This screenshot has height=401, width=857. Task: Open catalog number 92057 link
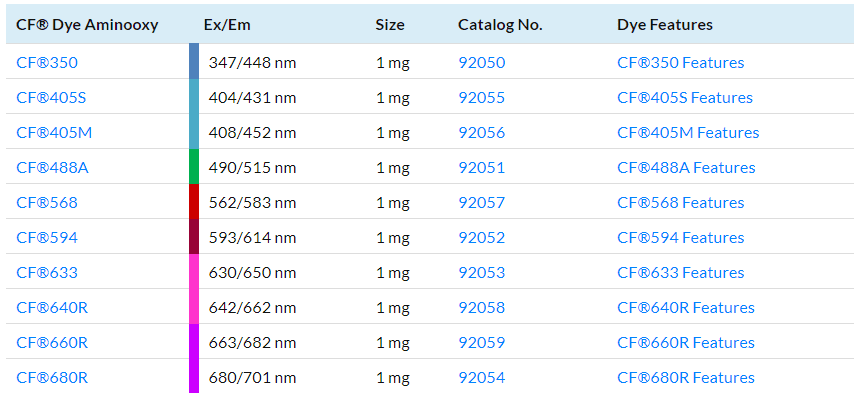tap(481, 203)
